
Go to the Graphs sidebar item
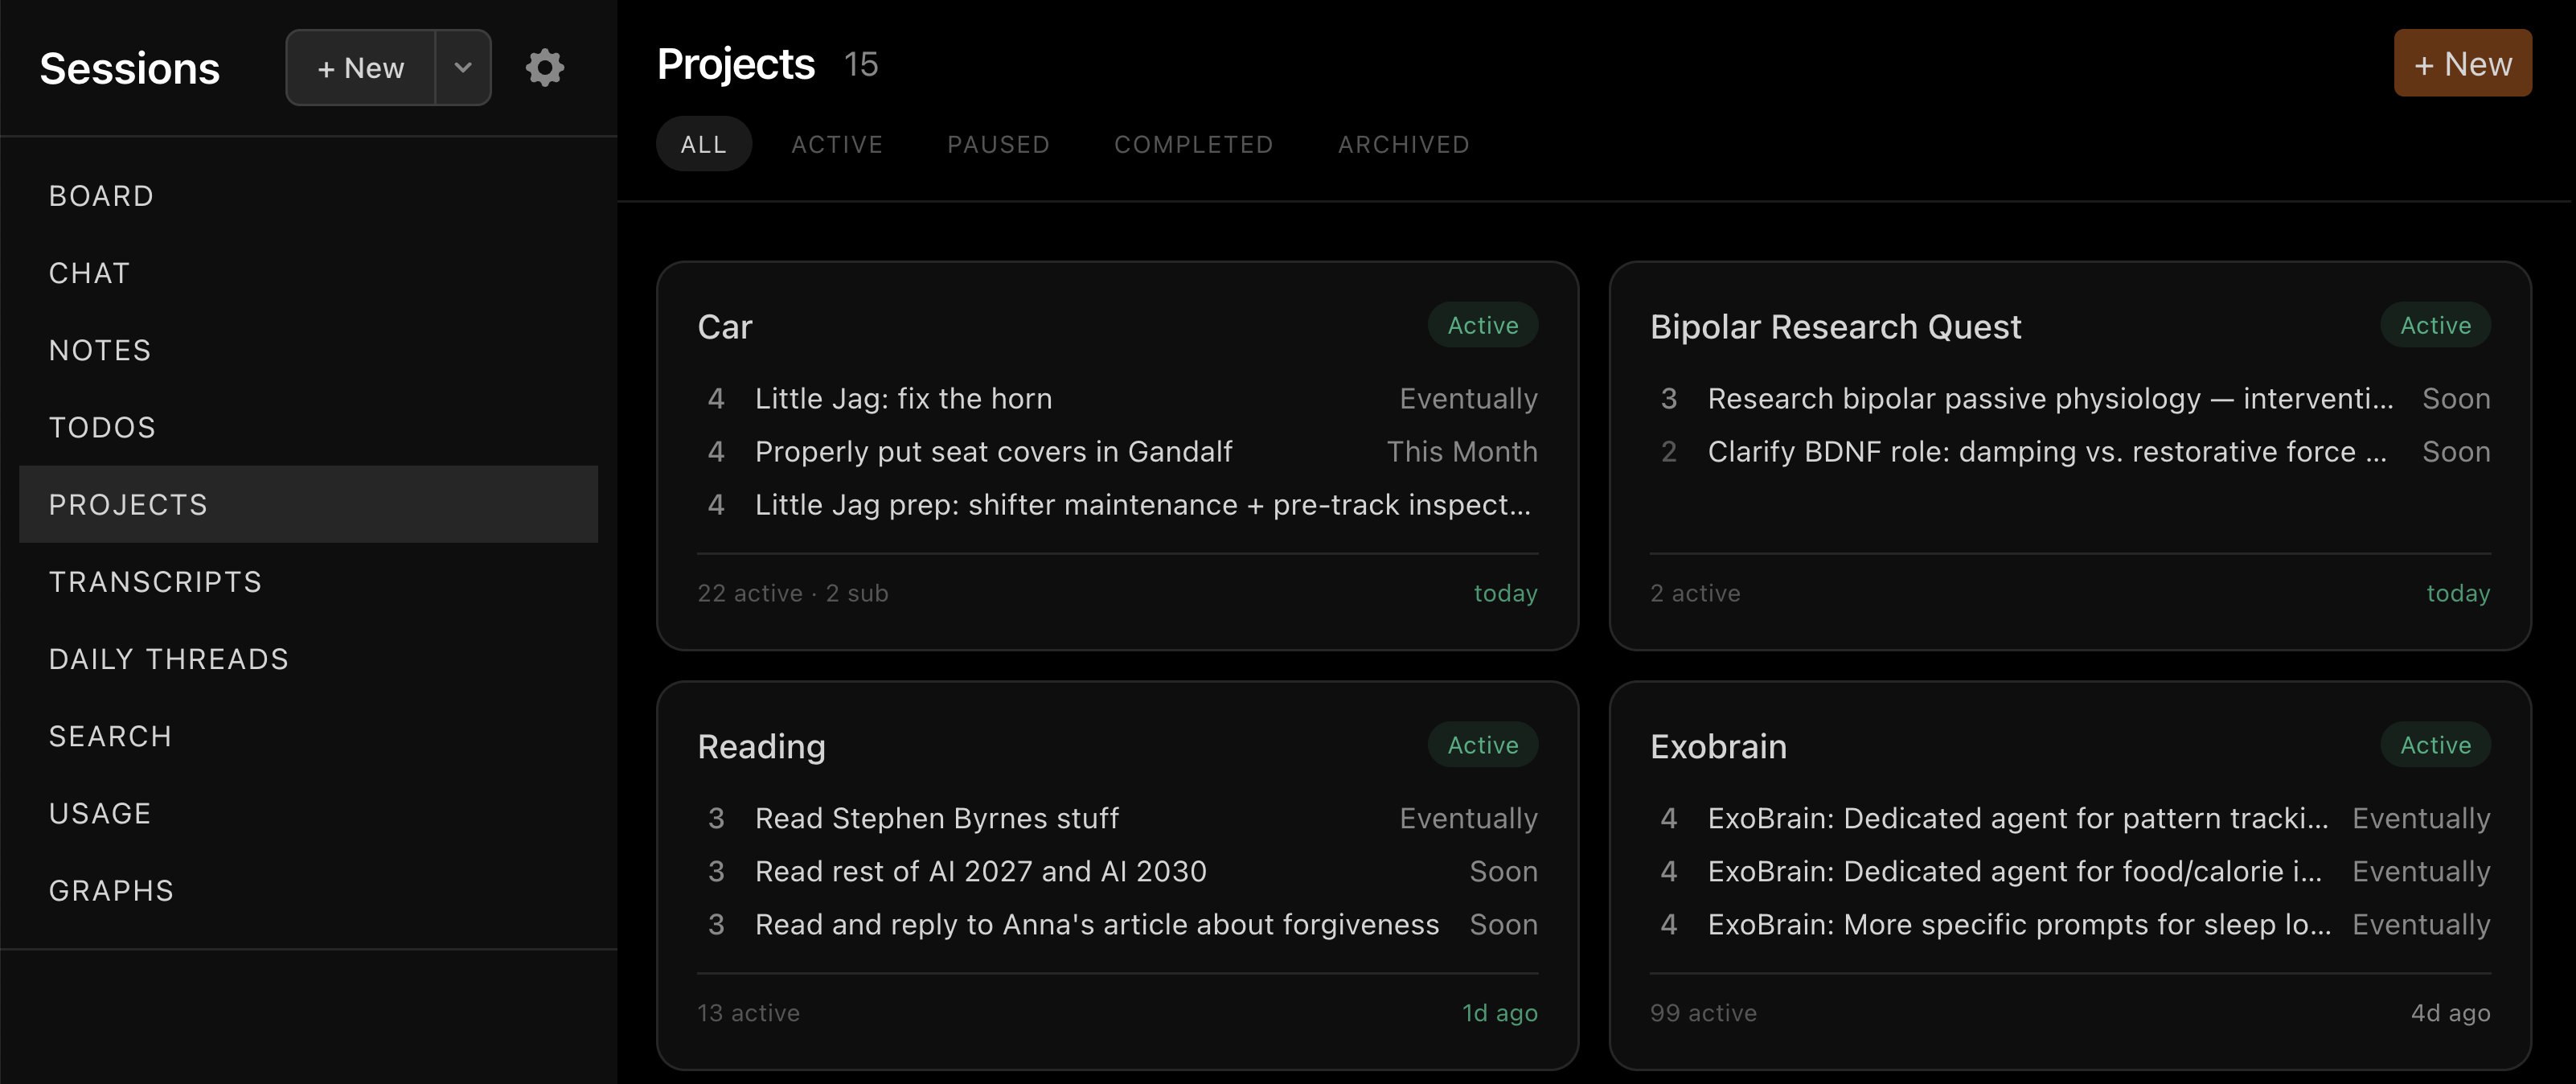pyautogui.click(x=112, y=890)
